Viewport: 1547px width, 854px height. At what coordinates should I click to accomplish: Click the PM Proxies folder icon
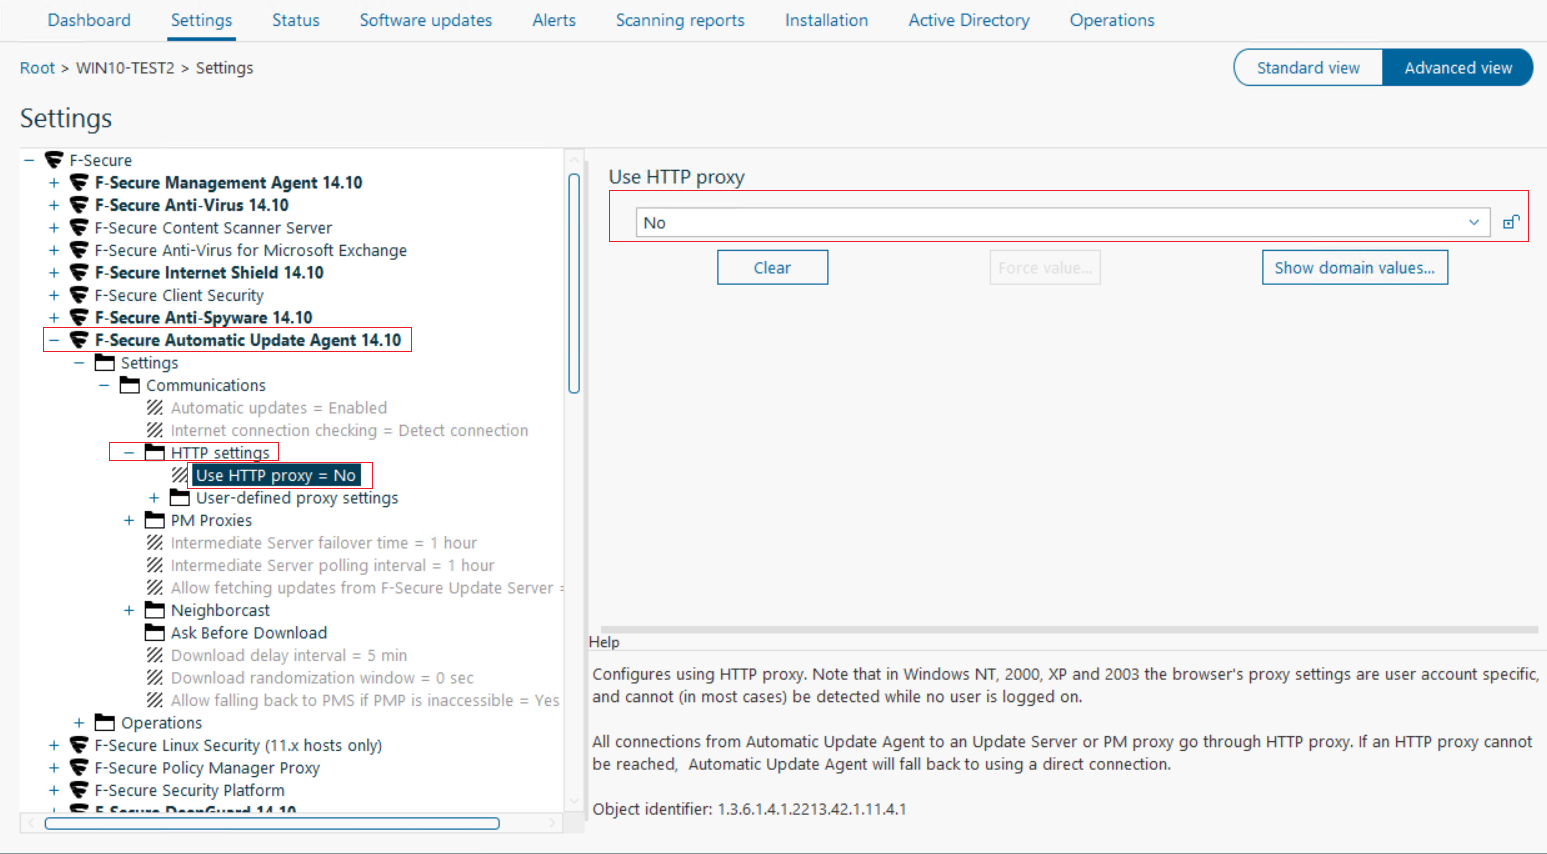click(154, 520)
